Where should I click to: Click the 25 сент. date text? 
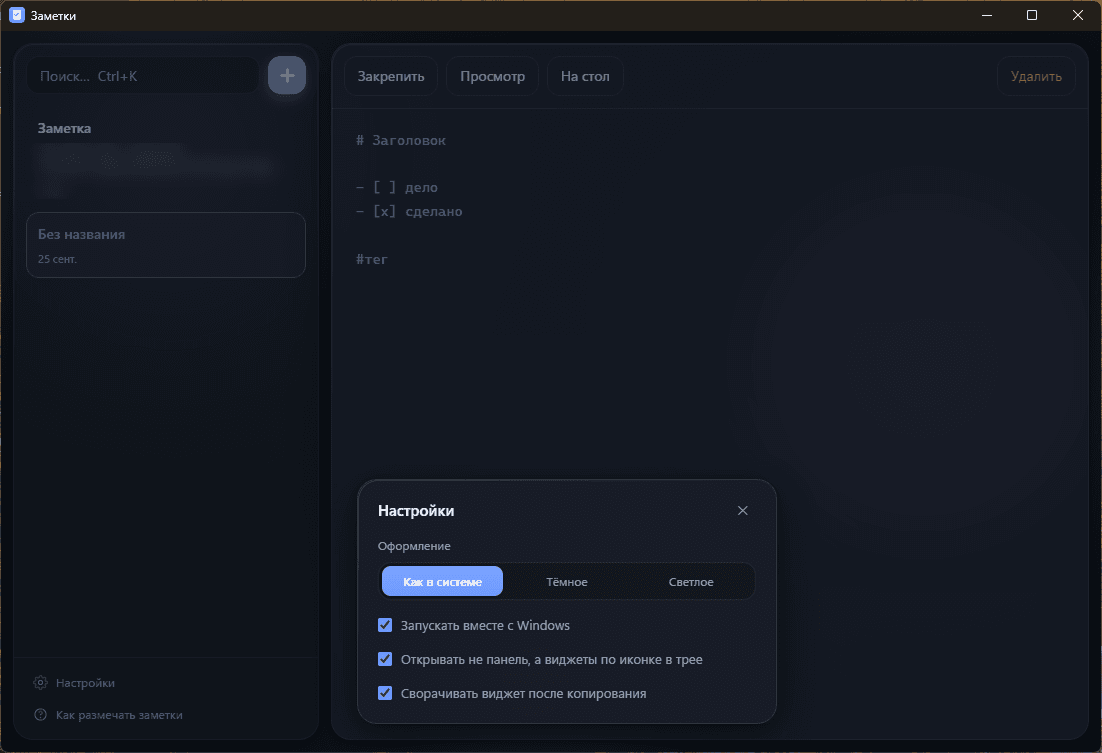57,259
